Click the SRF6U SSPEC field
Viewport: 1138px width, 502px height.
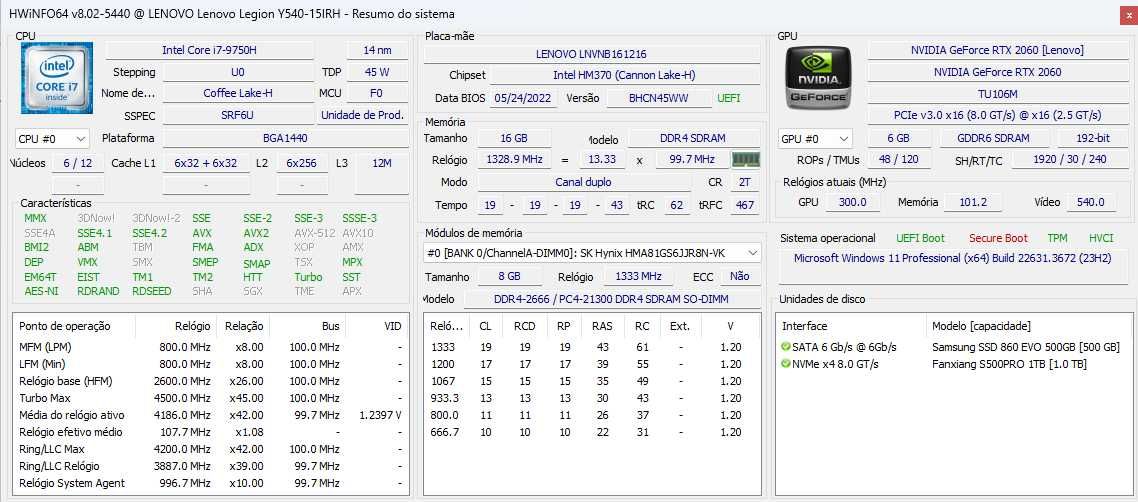238,115
